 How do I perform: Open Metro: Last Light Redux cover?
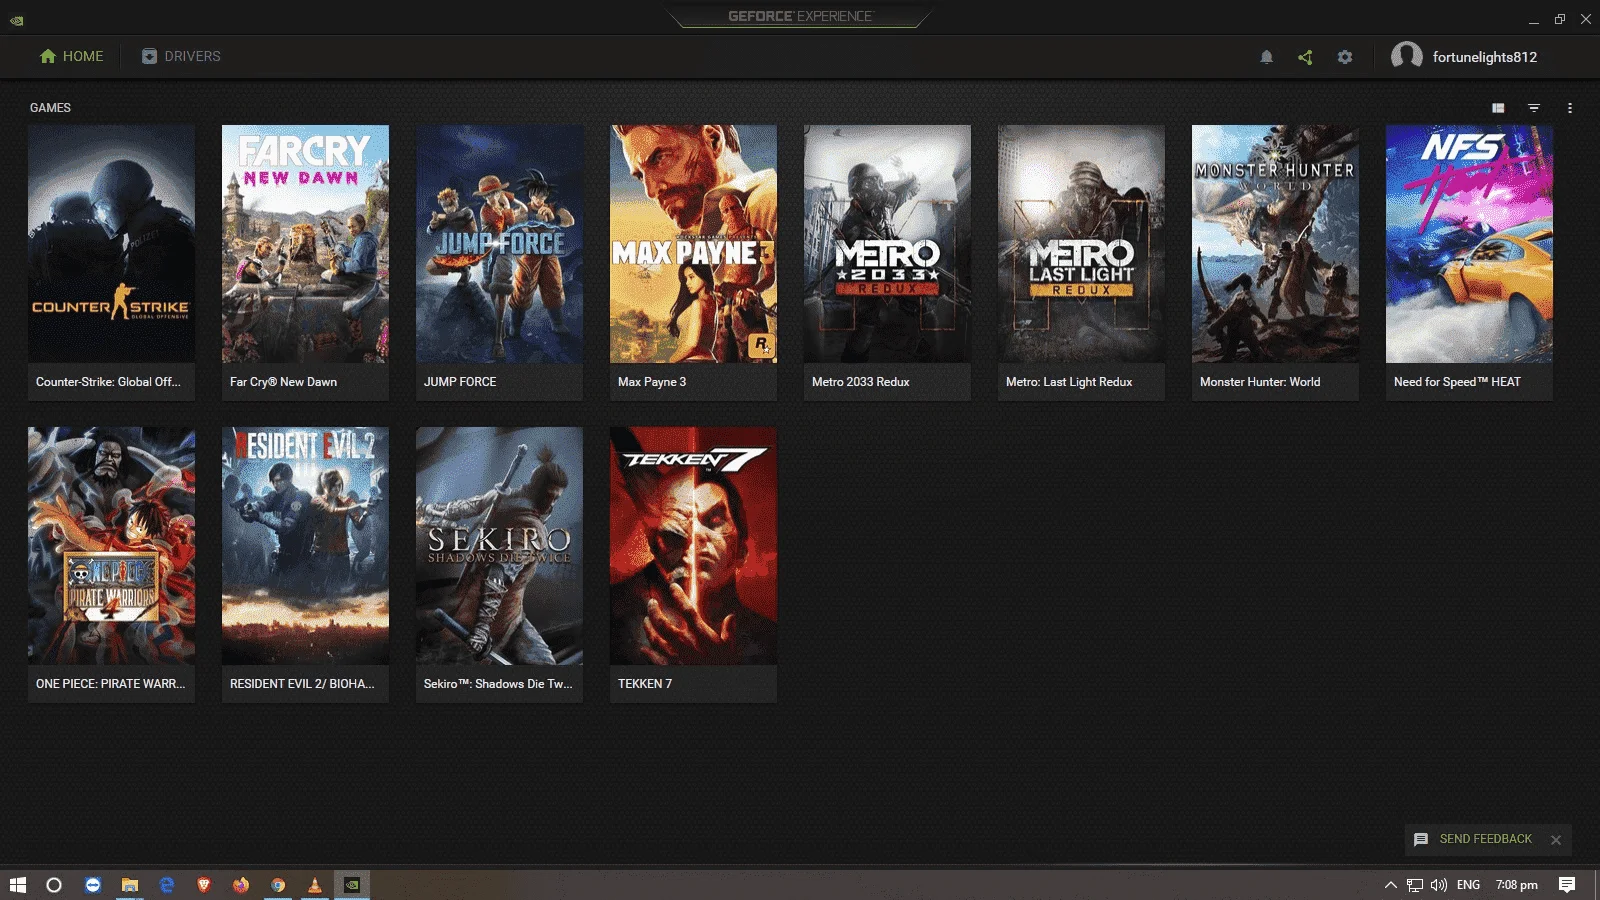(1081, 243)
